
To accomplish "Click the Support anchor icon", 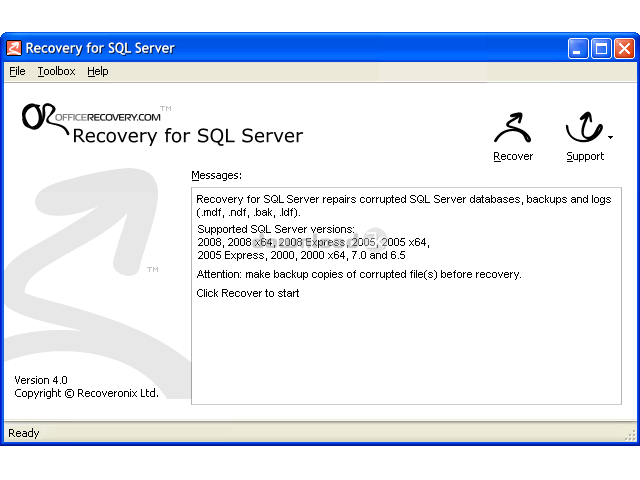I will click(584, 127).
